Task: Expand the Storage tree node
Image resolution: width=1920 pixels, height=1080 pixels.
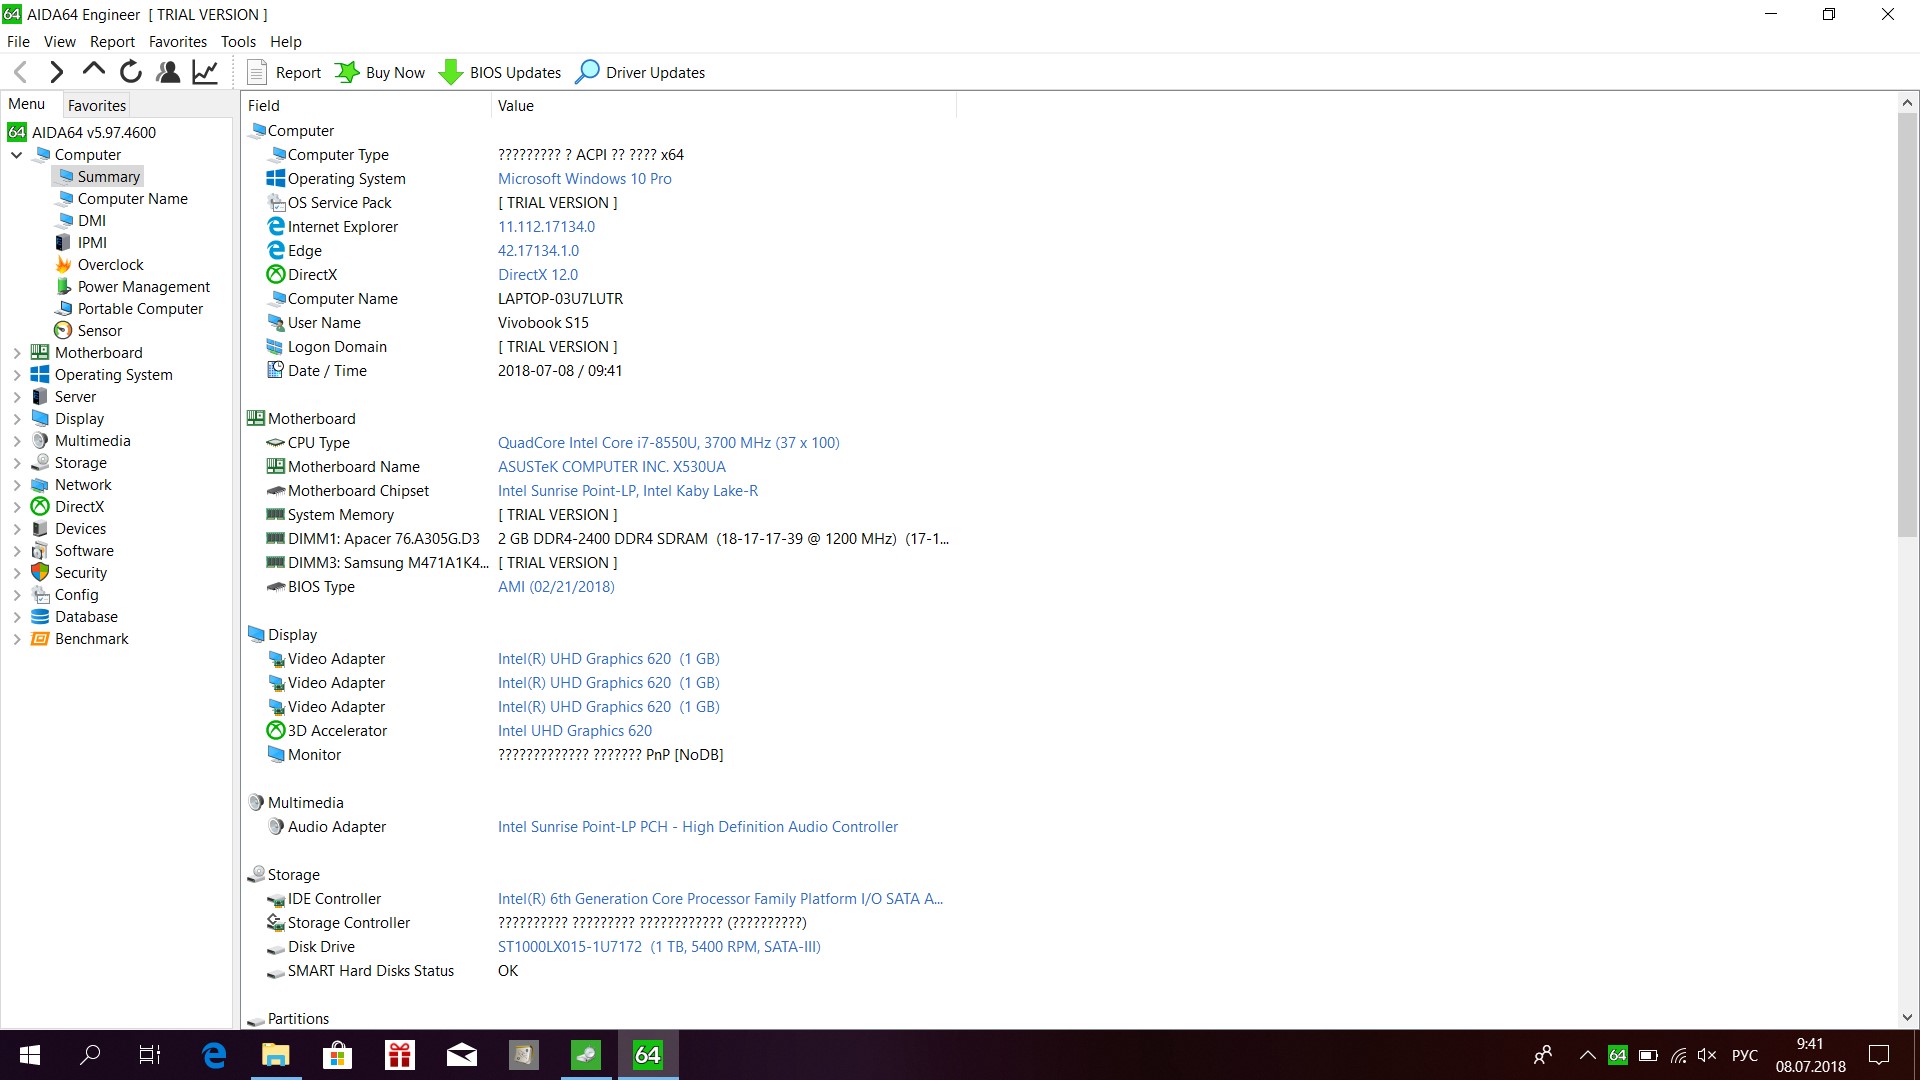Action: [x=17, y=463]
